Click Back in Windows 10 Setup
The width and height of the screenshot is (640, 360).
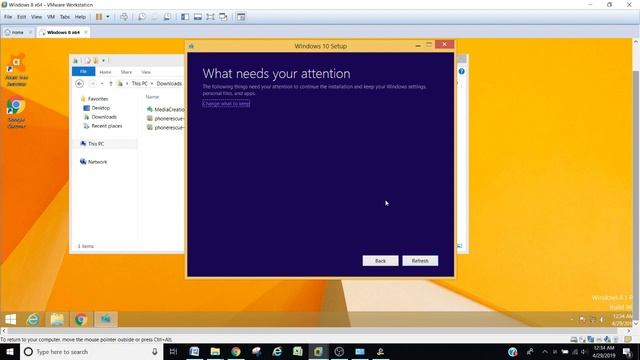(x=380, y=261)
